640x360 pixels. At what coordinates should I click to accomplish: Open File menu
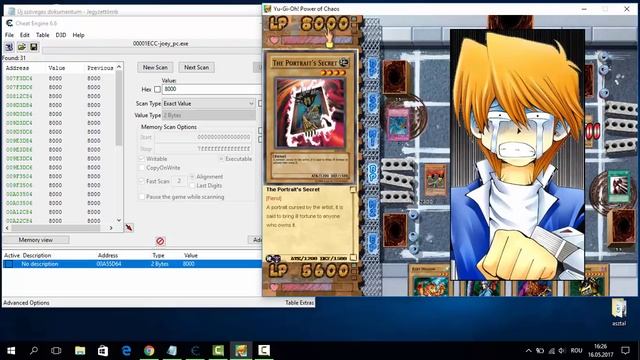[9, 35]
